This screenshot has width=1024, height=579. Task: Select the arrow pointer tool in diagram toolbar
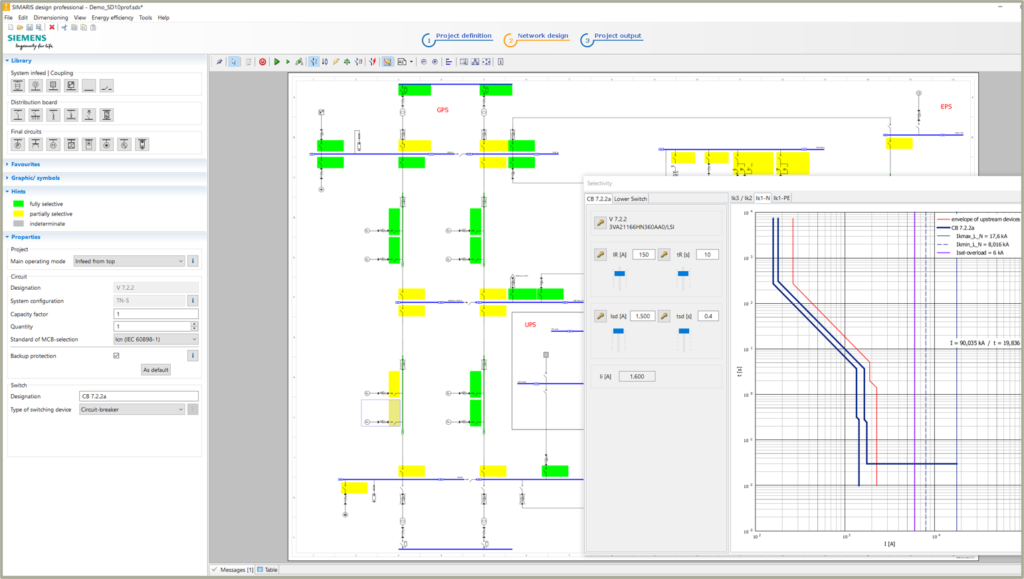point(234,62)
